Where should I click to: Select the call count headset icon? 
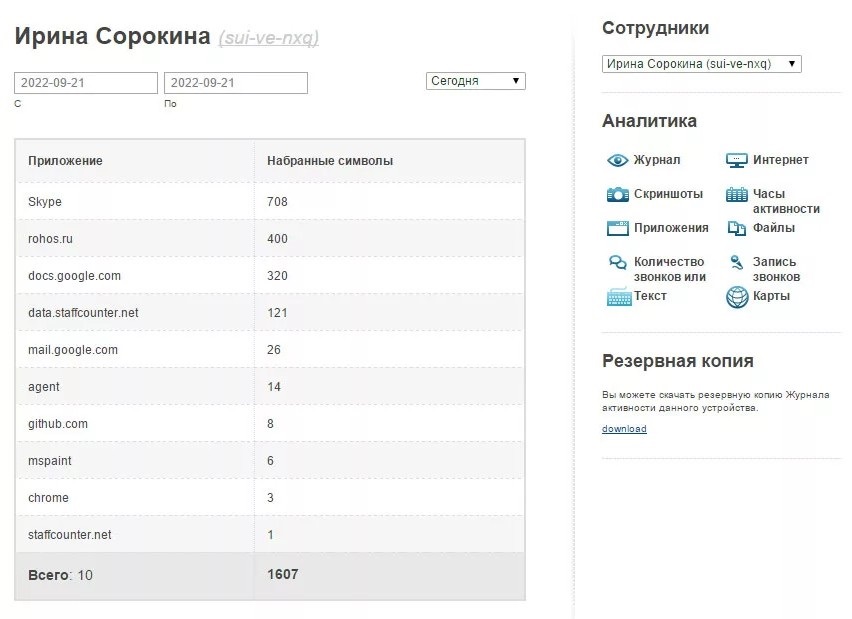coord(618,263)
